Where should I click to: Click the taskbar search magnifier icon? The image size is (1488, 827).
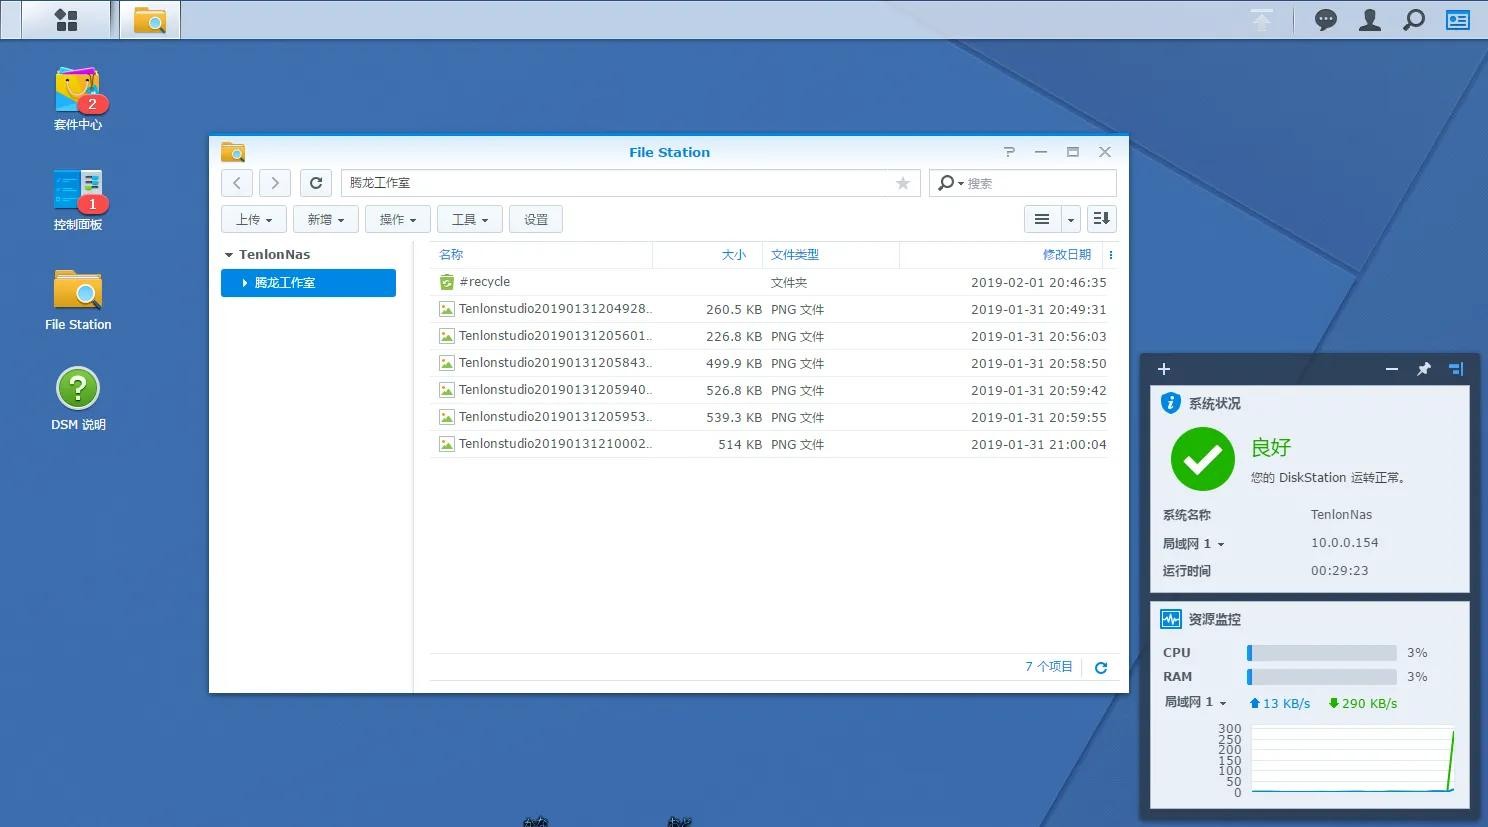pos(1413,20)
